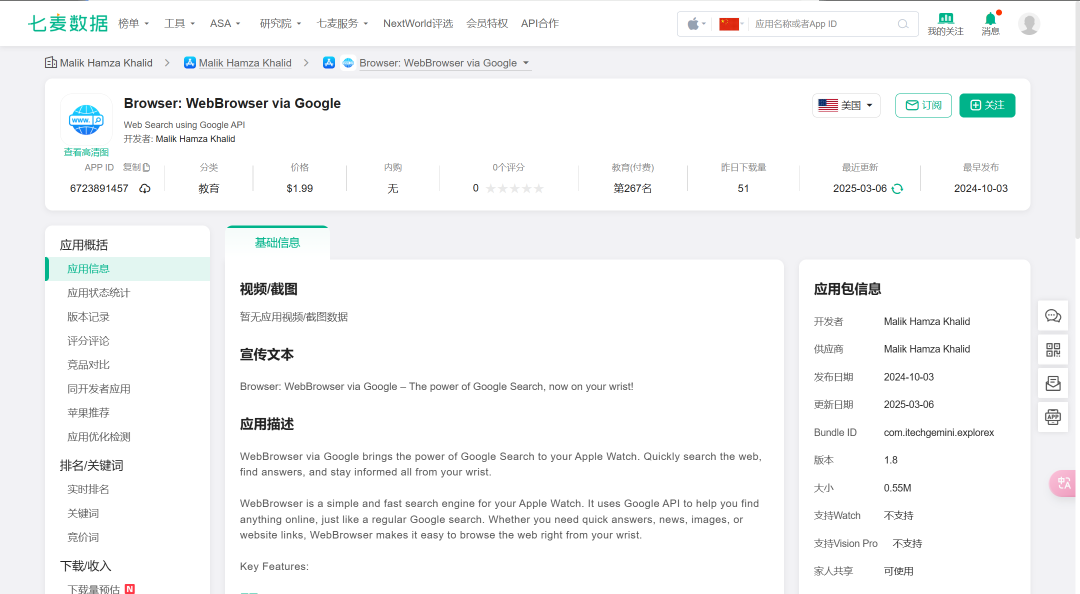This screenshot has width=1080, height=594.
Task: Click the floating feedback inbox icon
Action: (1053, 383)
